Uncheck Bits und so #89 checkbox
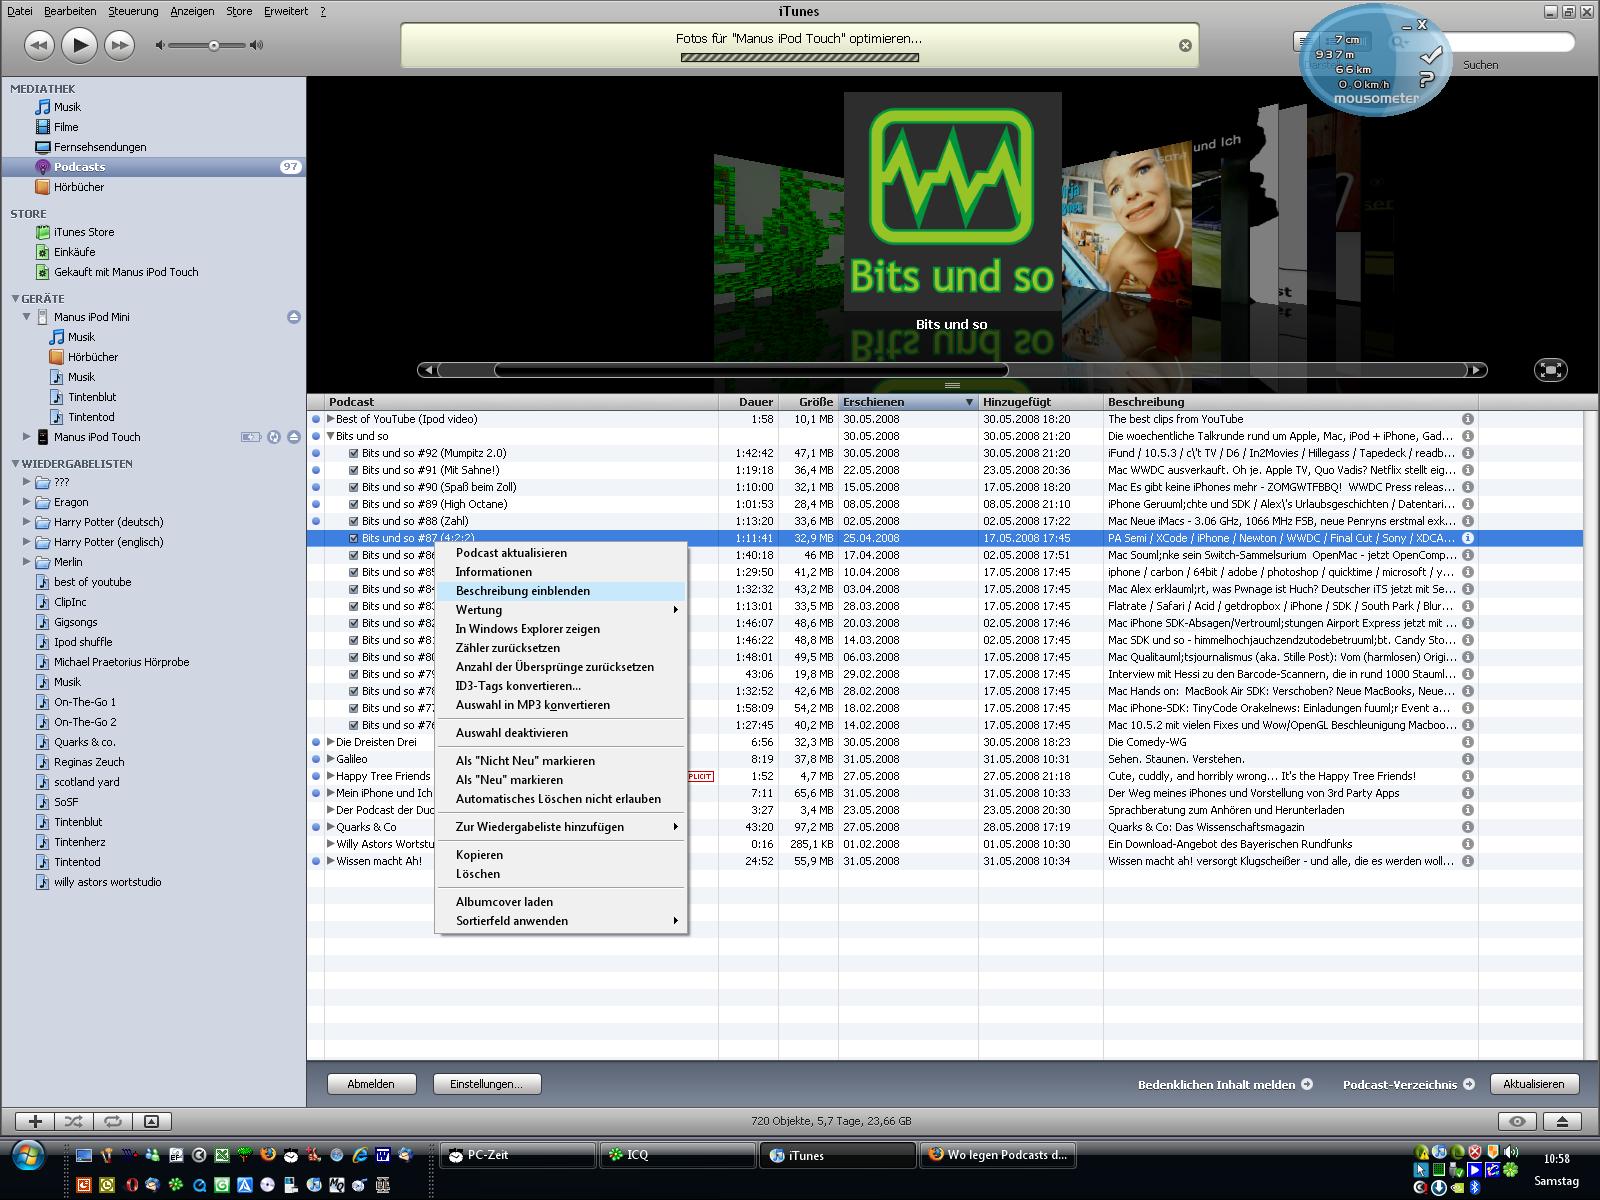1600x1200 pixels. pos(353,504)
